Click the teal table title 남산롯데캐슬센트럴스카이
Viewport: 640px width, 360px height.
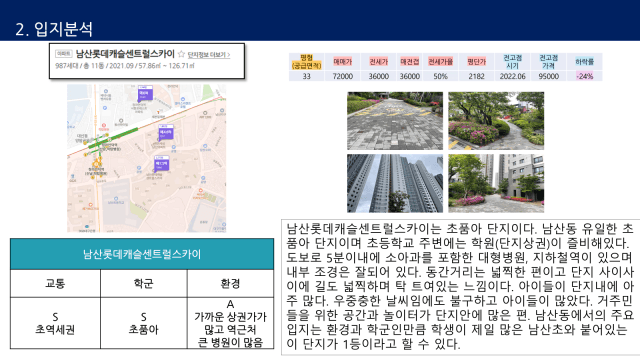pos(142,254)
